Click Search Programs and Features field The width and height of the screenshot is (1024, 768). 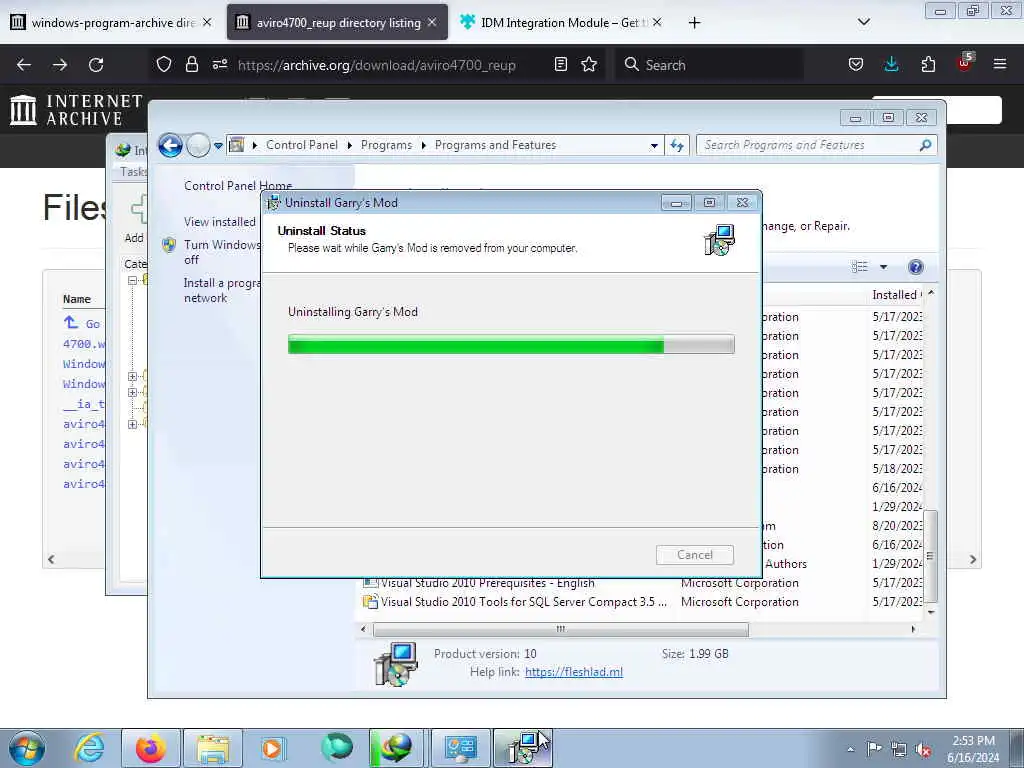[808, 145]
